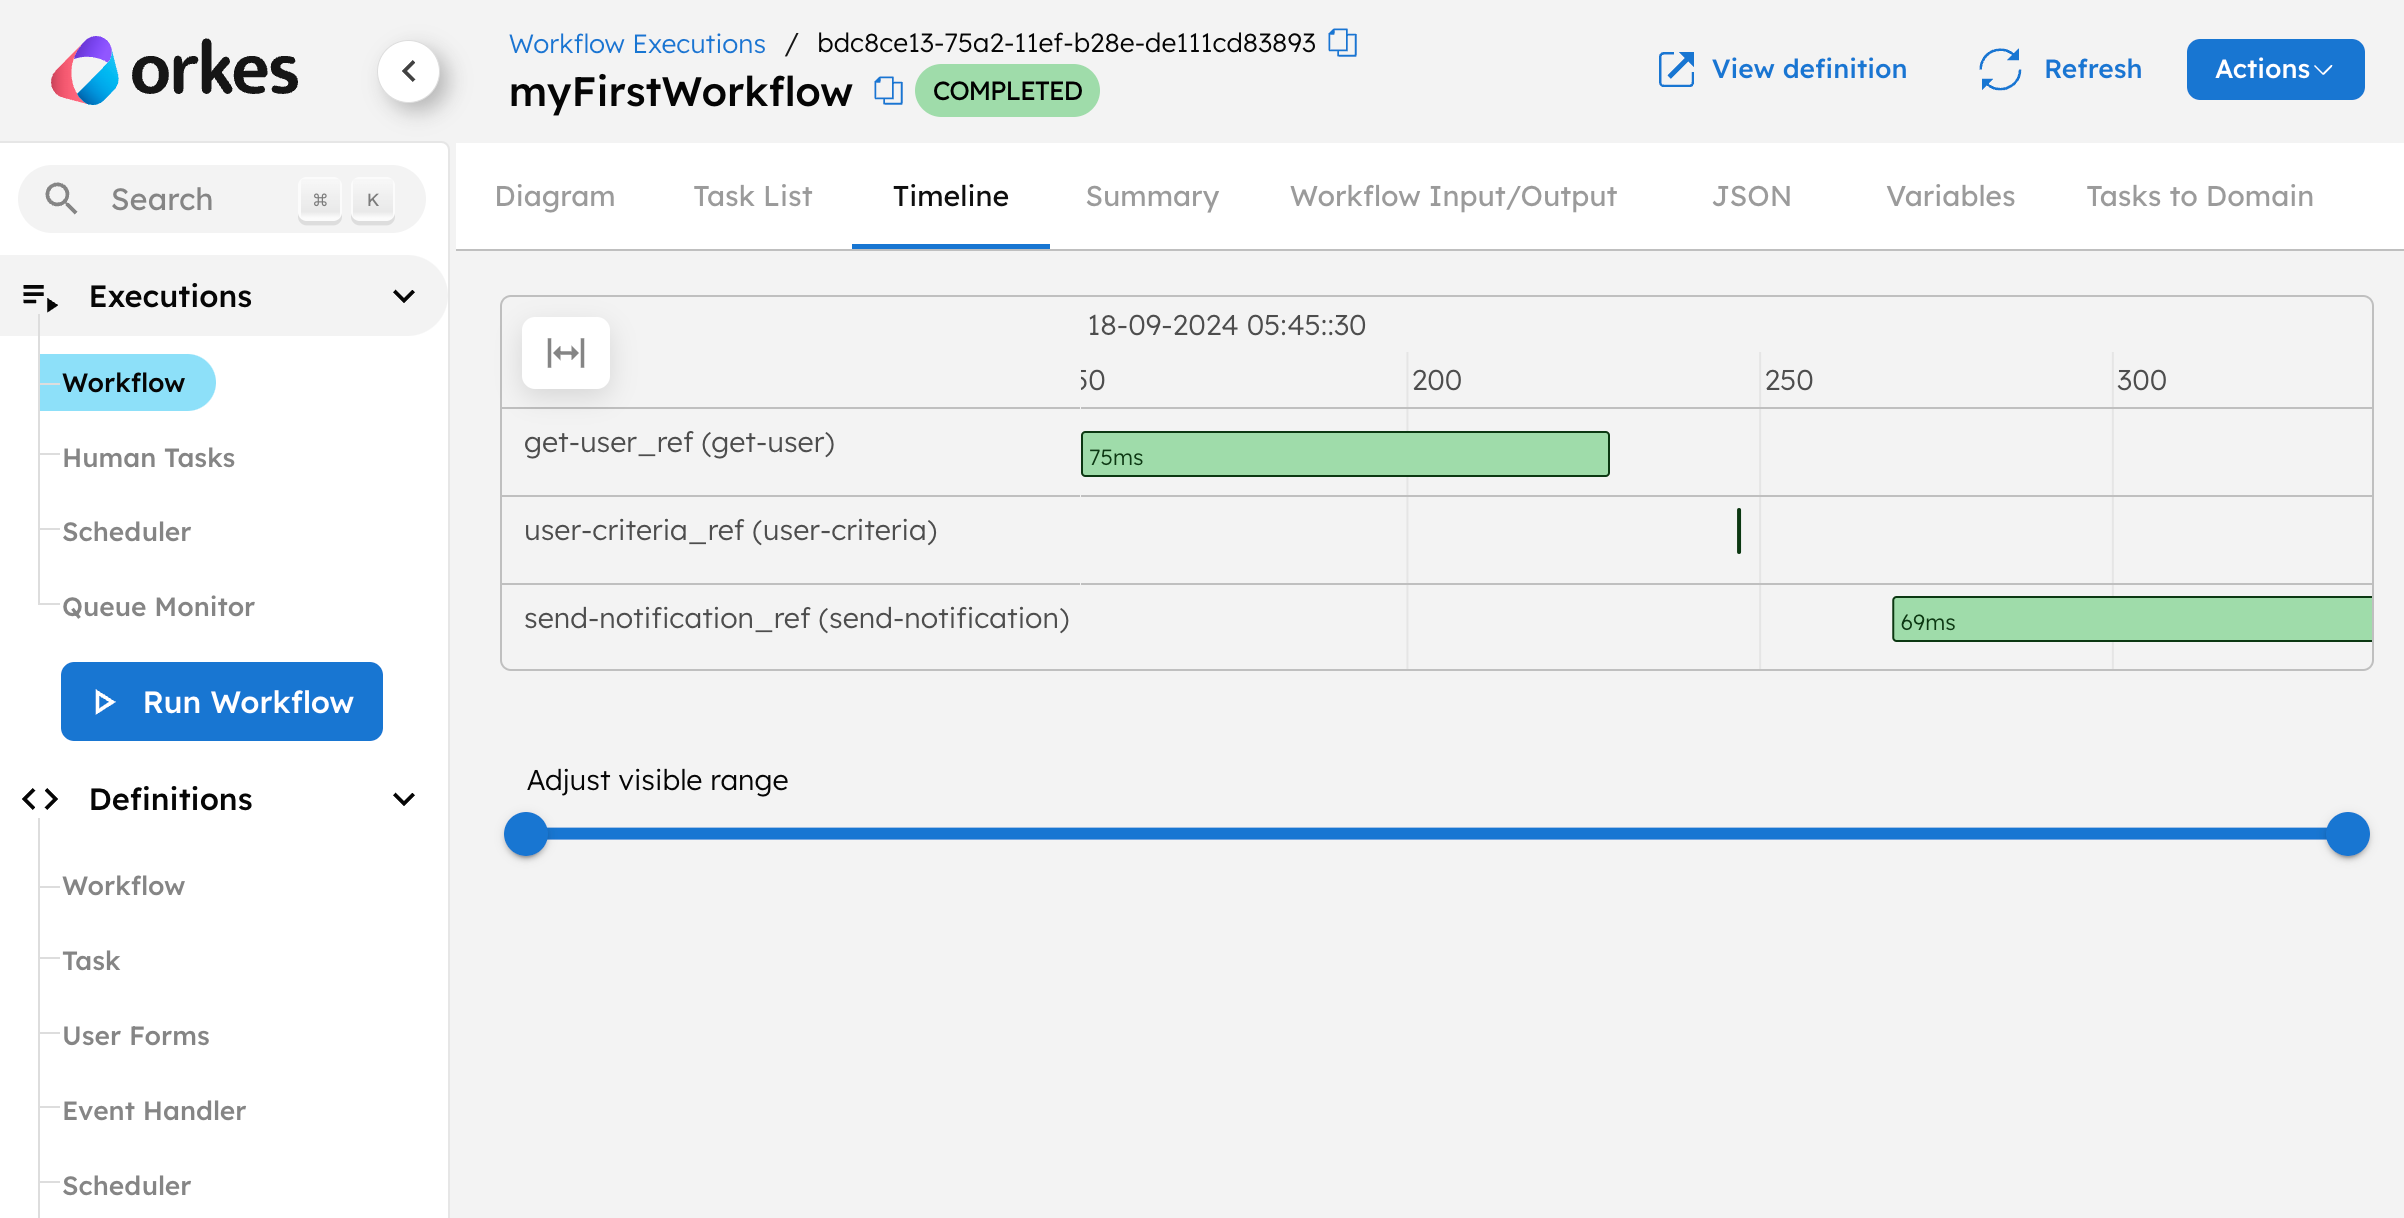Click the 18-09-2024 05:45::30 timestamp
Screen dimensions: 2404x1218
click(x=1226, y=325)
